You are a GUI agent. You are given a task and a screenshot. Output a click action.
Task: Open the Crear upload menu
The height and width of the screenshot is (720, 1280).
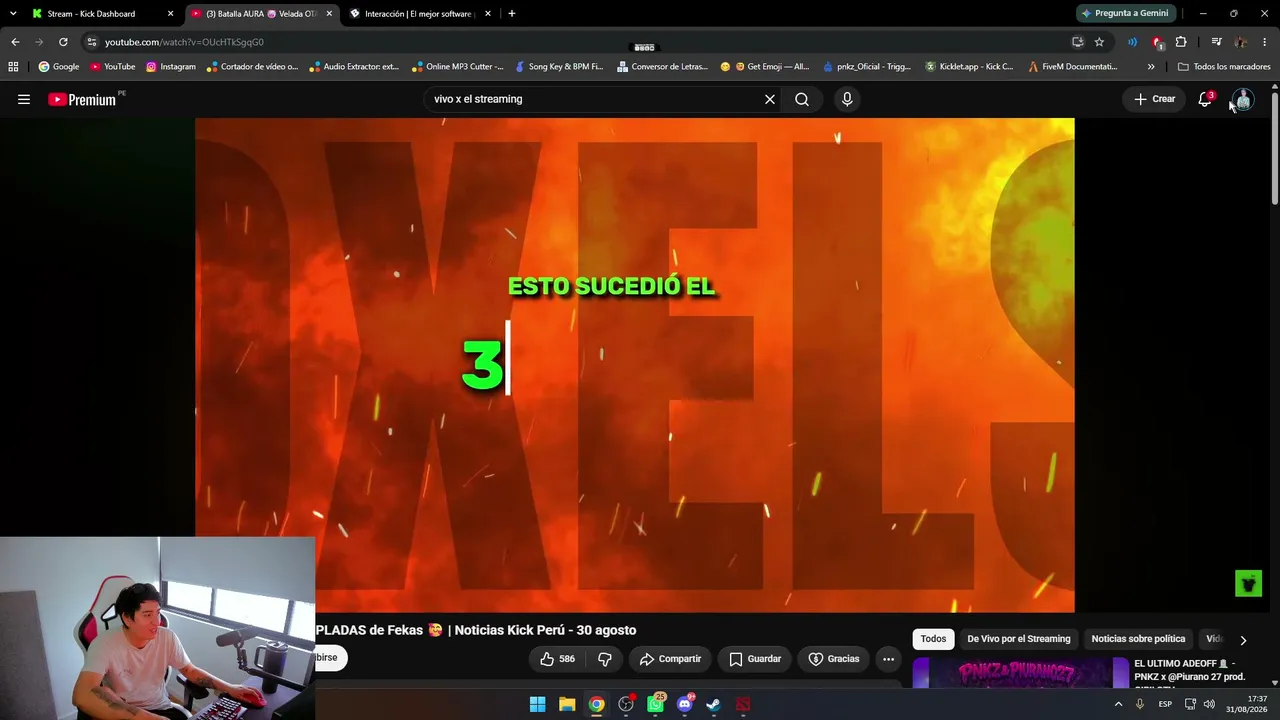(1154, 99)
